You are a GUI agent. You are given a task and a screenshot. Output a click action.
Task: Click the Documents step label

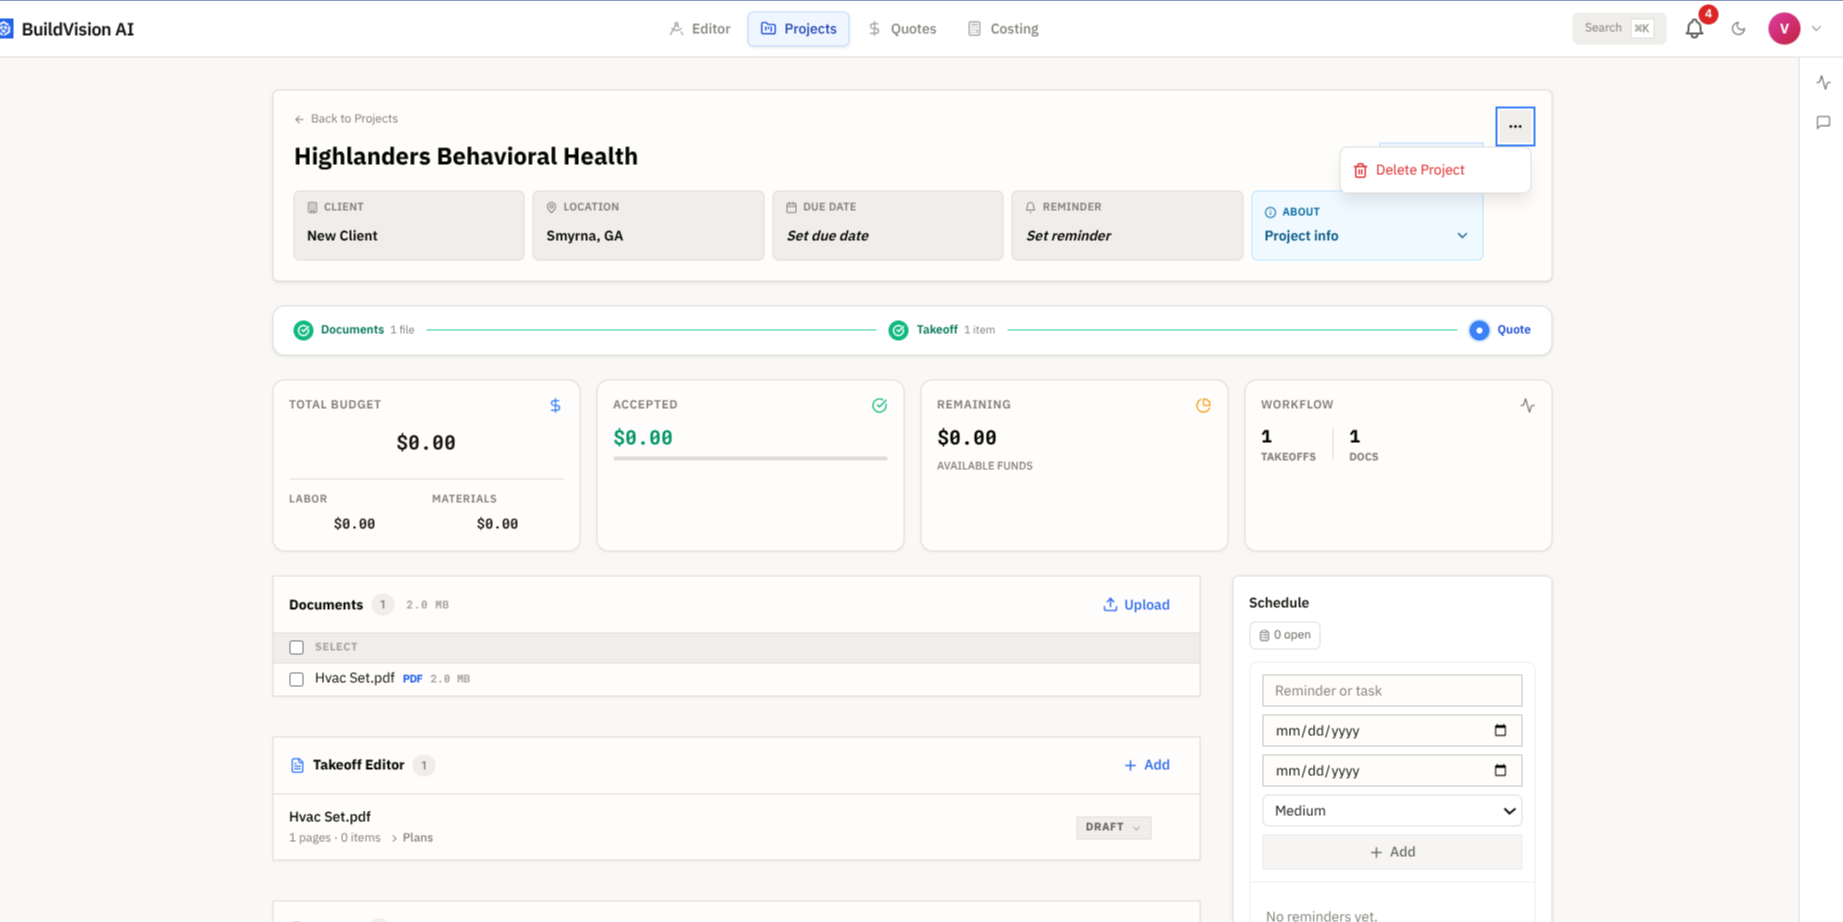[352, 330]
